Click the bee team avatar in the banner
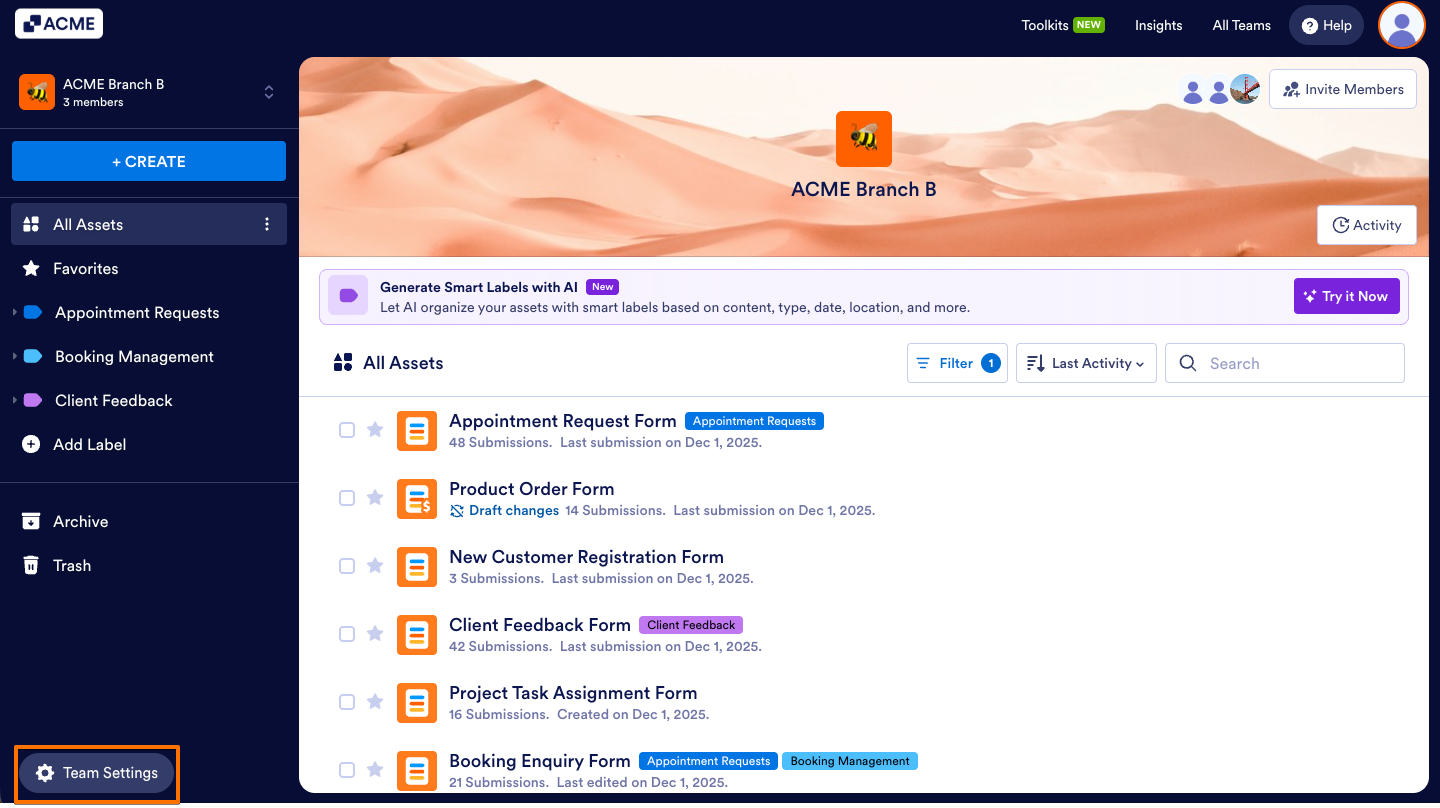The width and height of the screenshot is (1440, 808). [x=864, y=139]
